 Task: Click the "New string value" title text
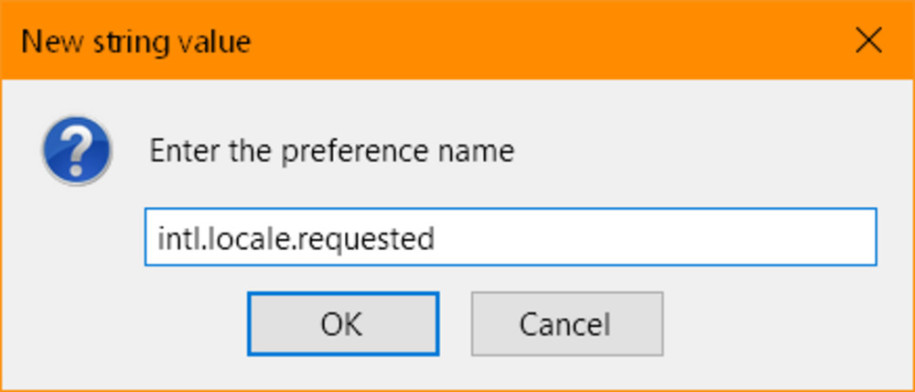(x=136, y=42)
